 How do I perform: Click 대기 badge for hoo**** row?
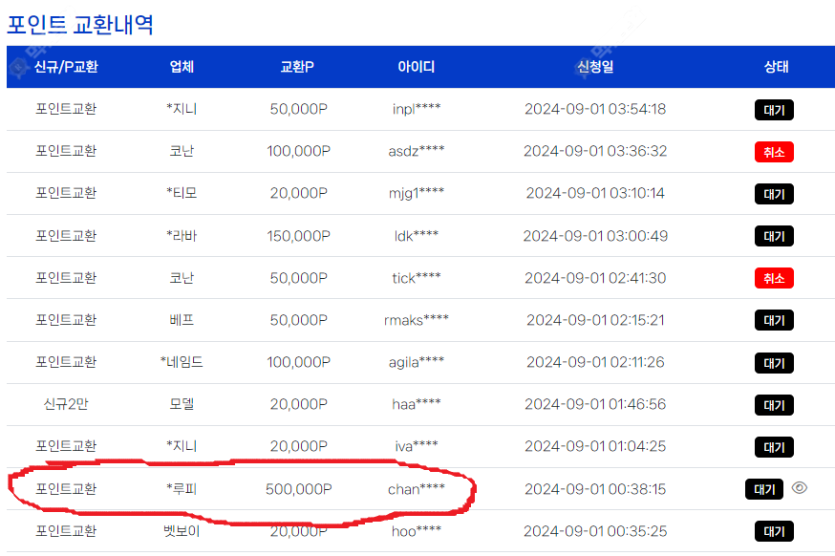[x=773, y=531]
